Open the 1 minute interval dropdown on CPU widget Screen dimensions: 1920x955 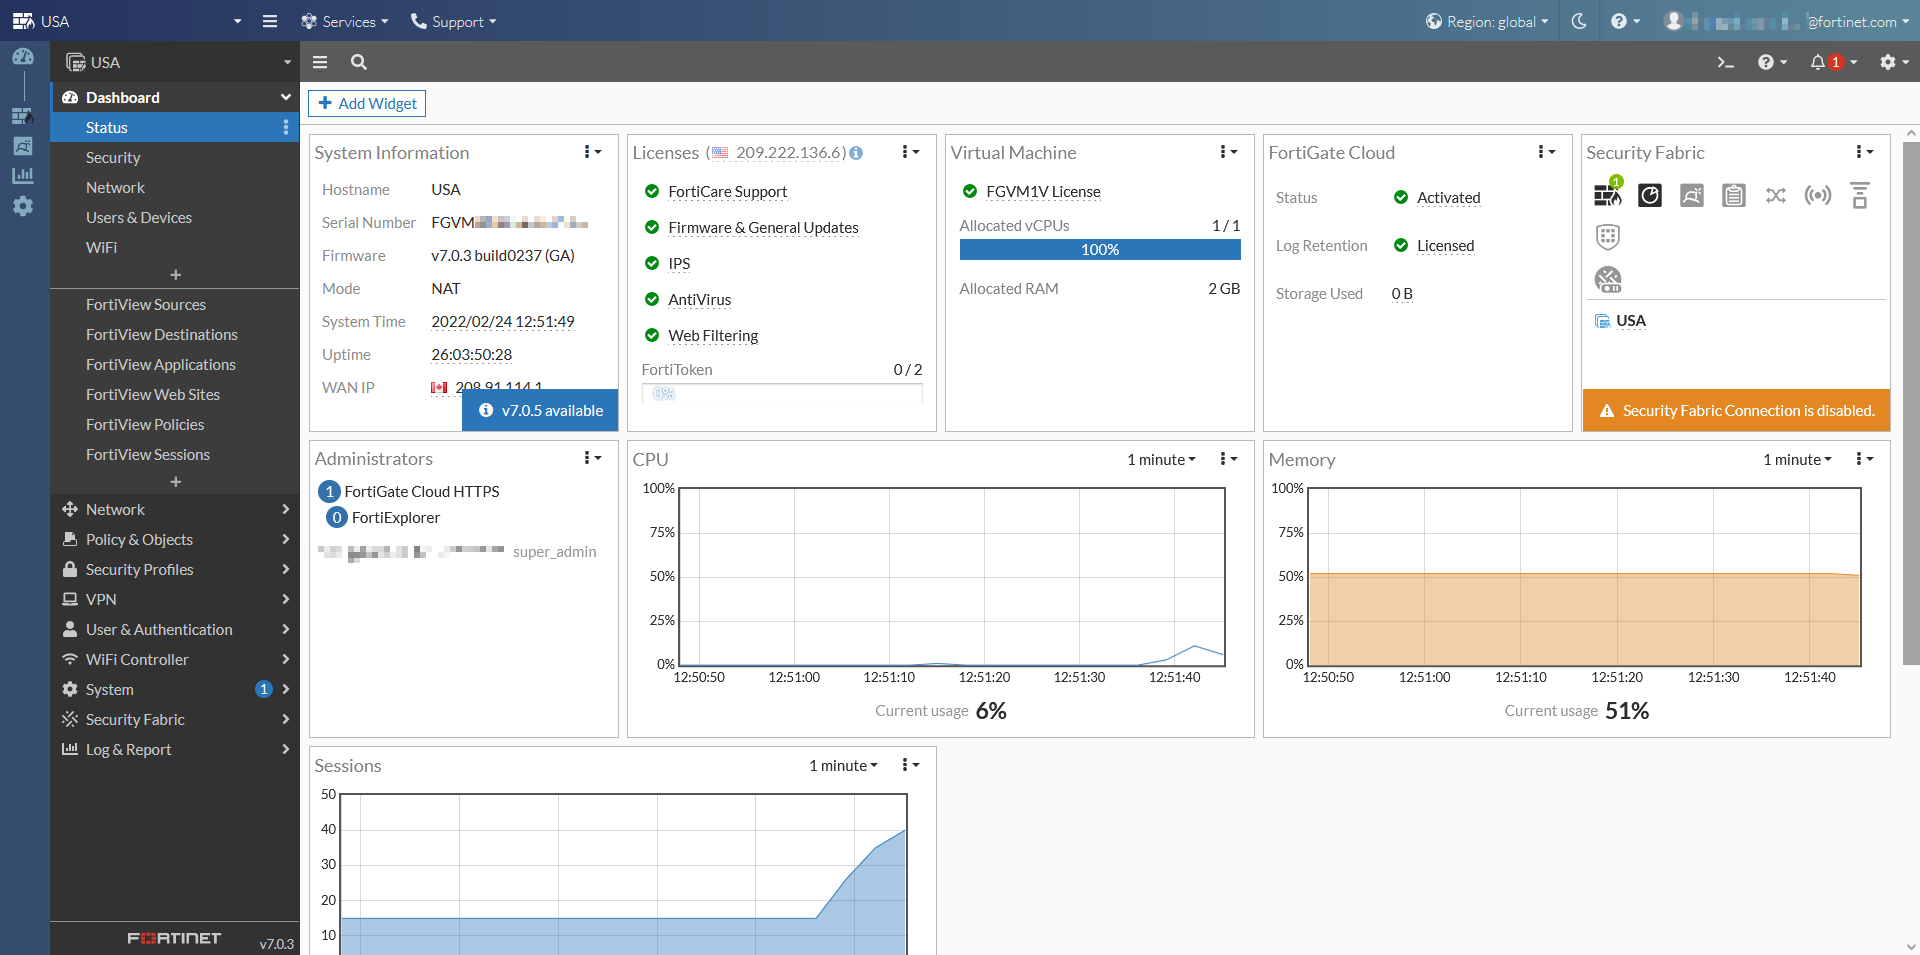pyautogui.click(x=1160, y=459)
